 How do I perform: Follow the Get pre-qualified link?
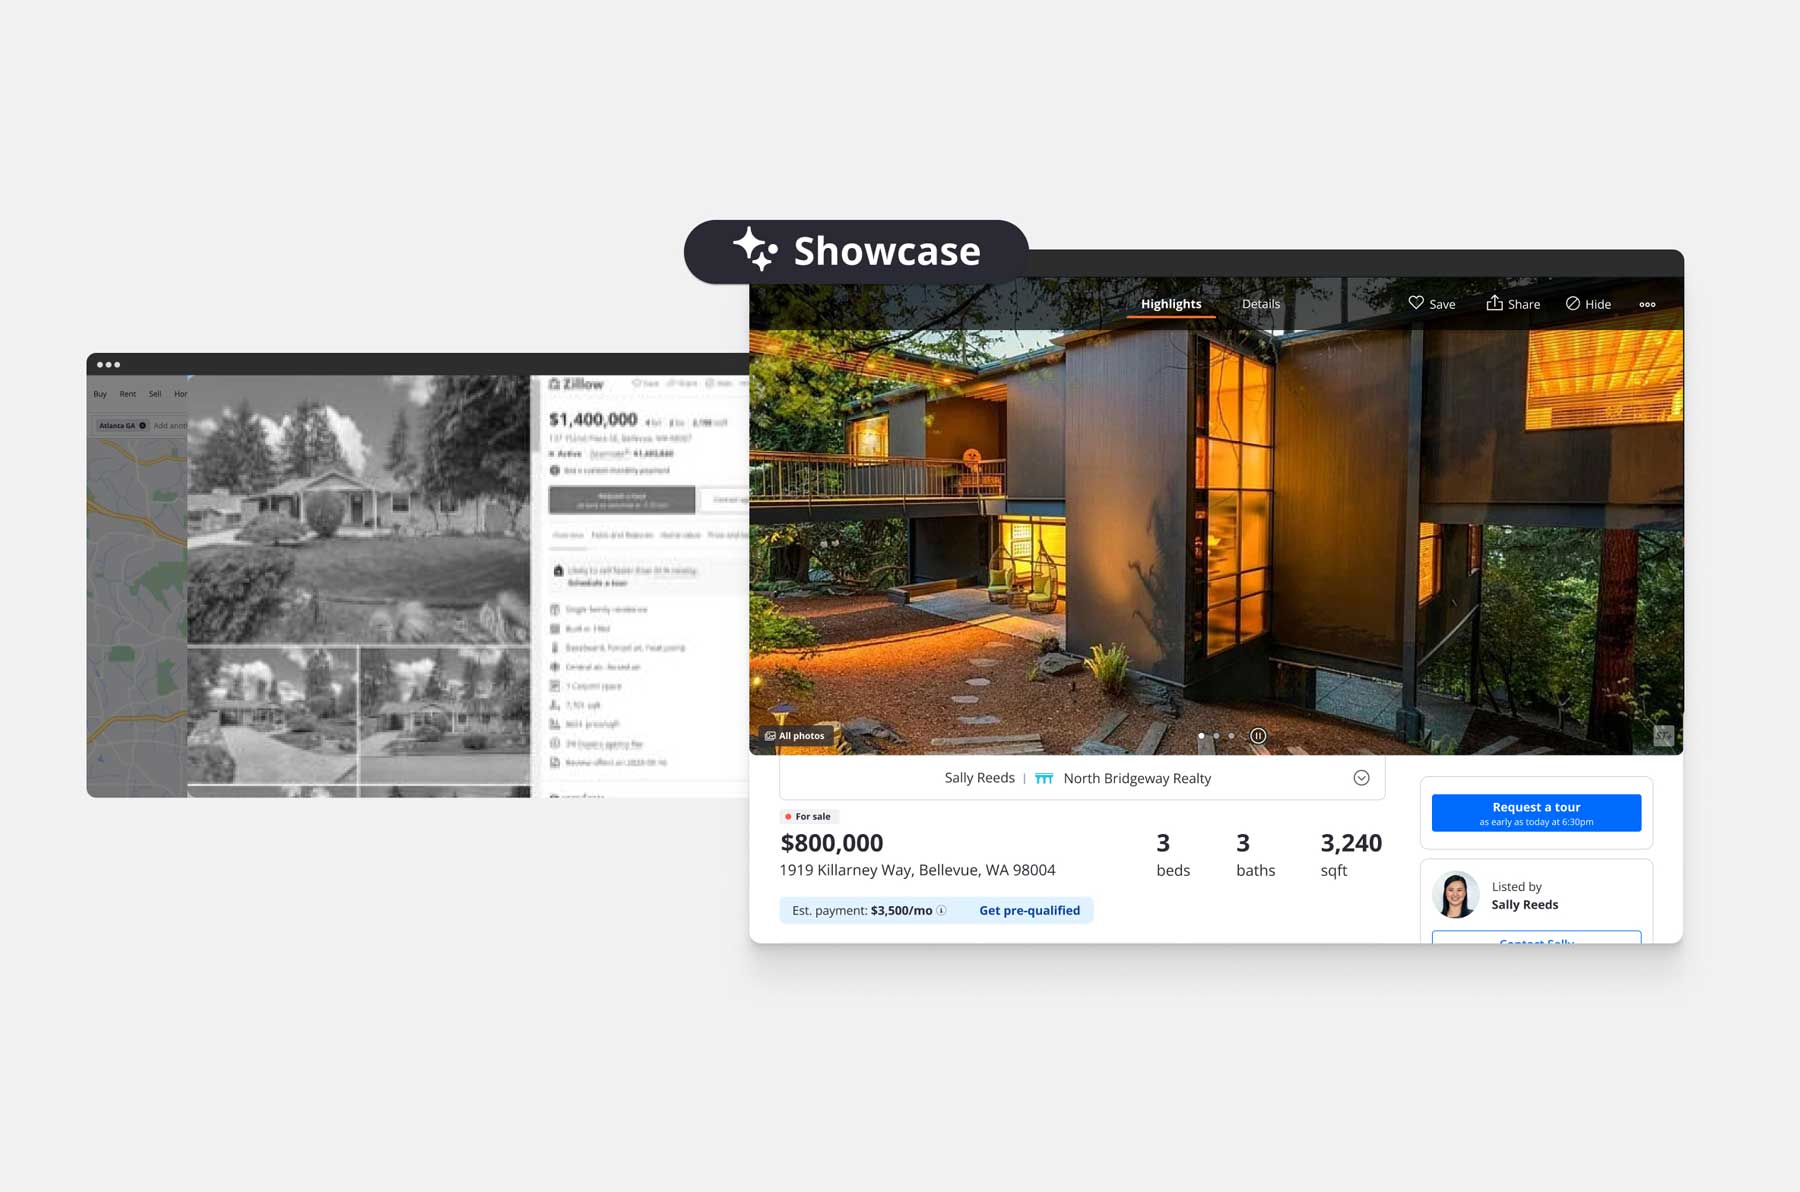[1029, 910]
